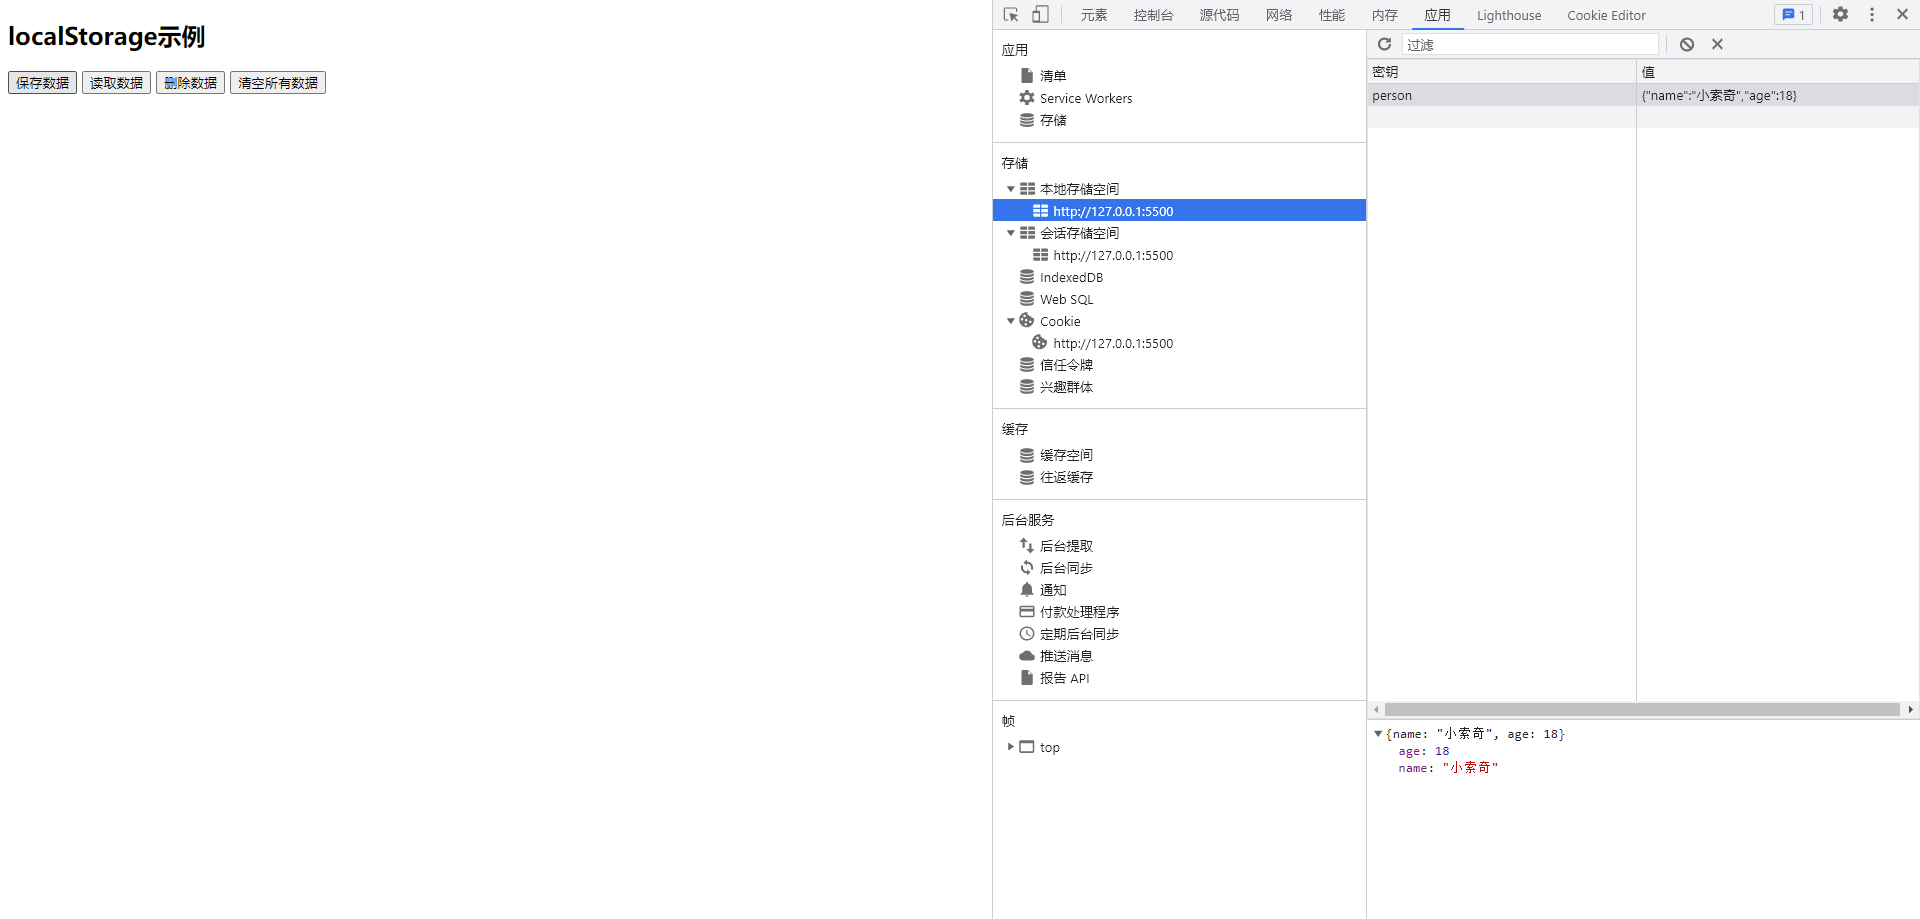
Task: Click the 密钥 column header
Action: point(1501,72)
